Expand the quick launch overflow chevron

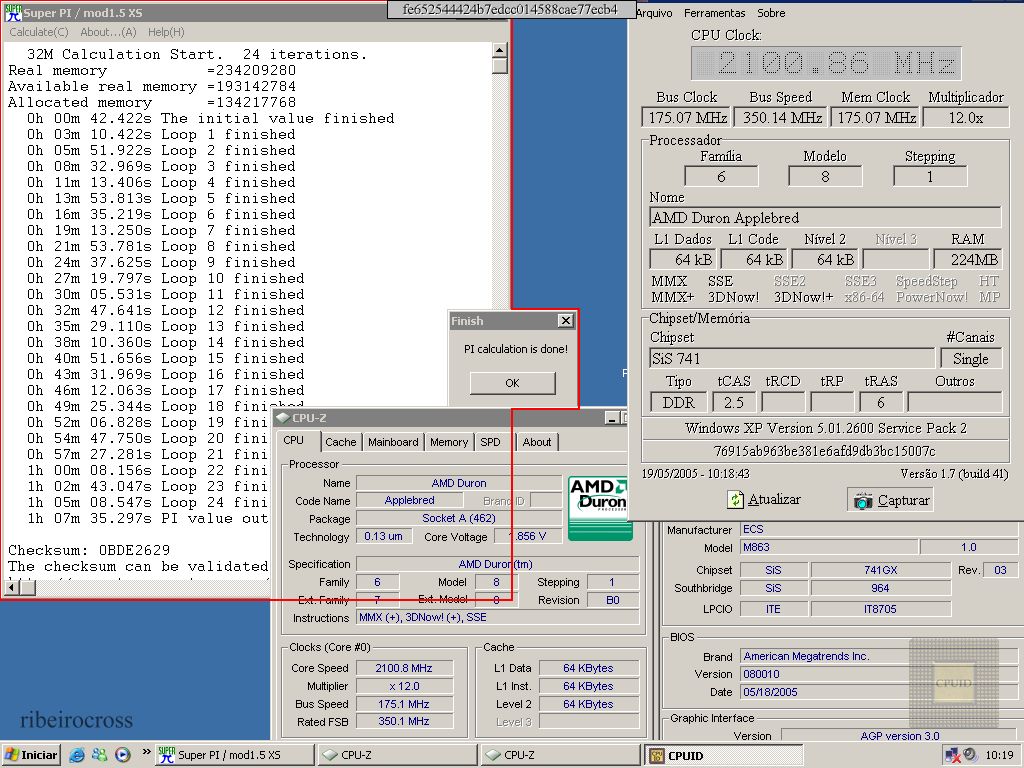coord(146,752)
